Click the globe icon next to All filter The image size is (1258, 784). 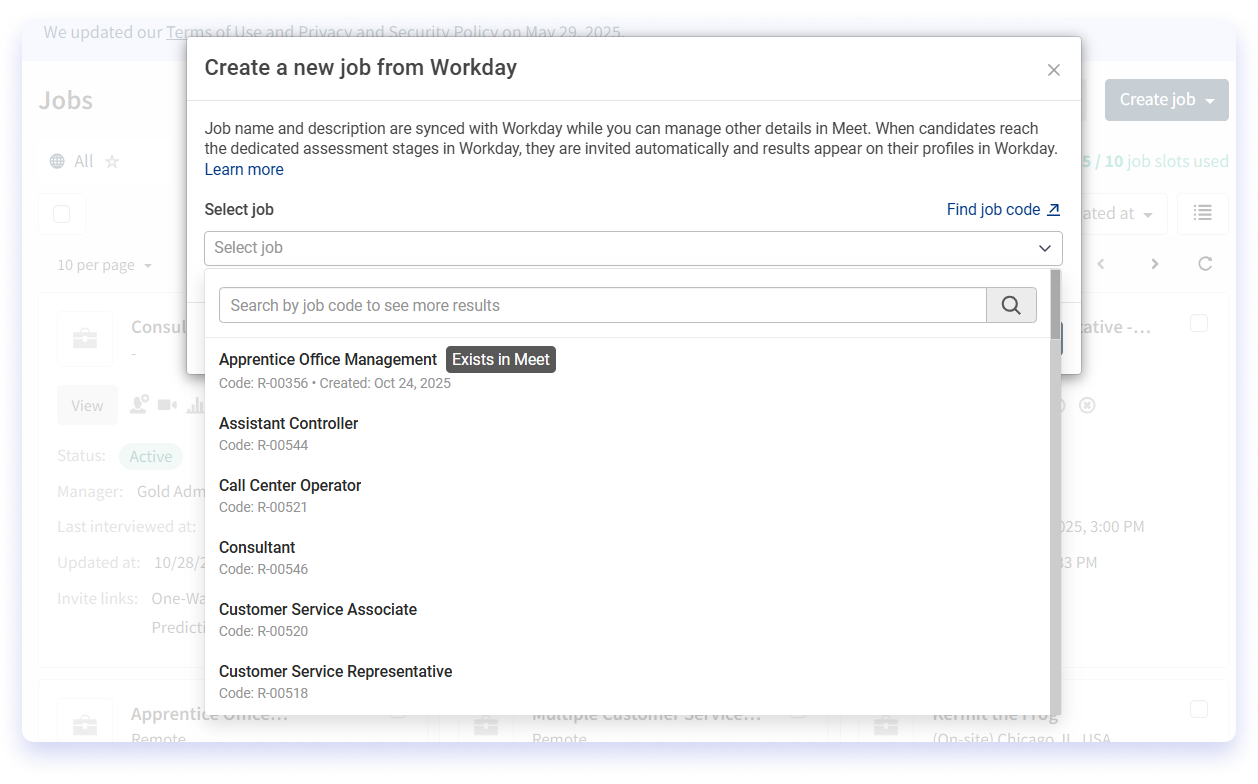57,160
